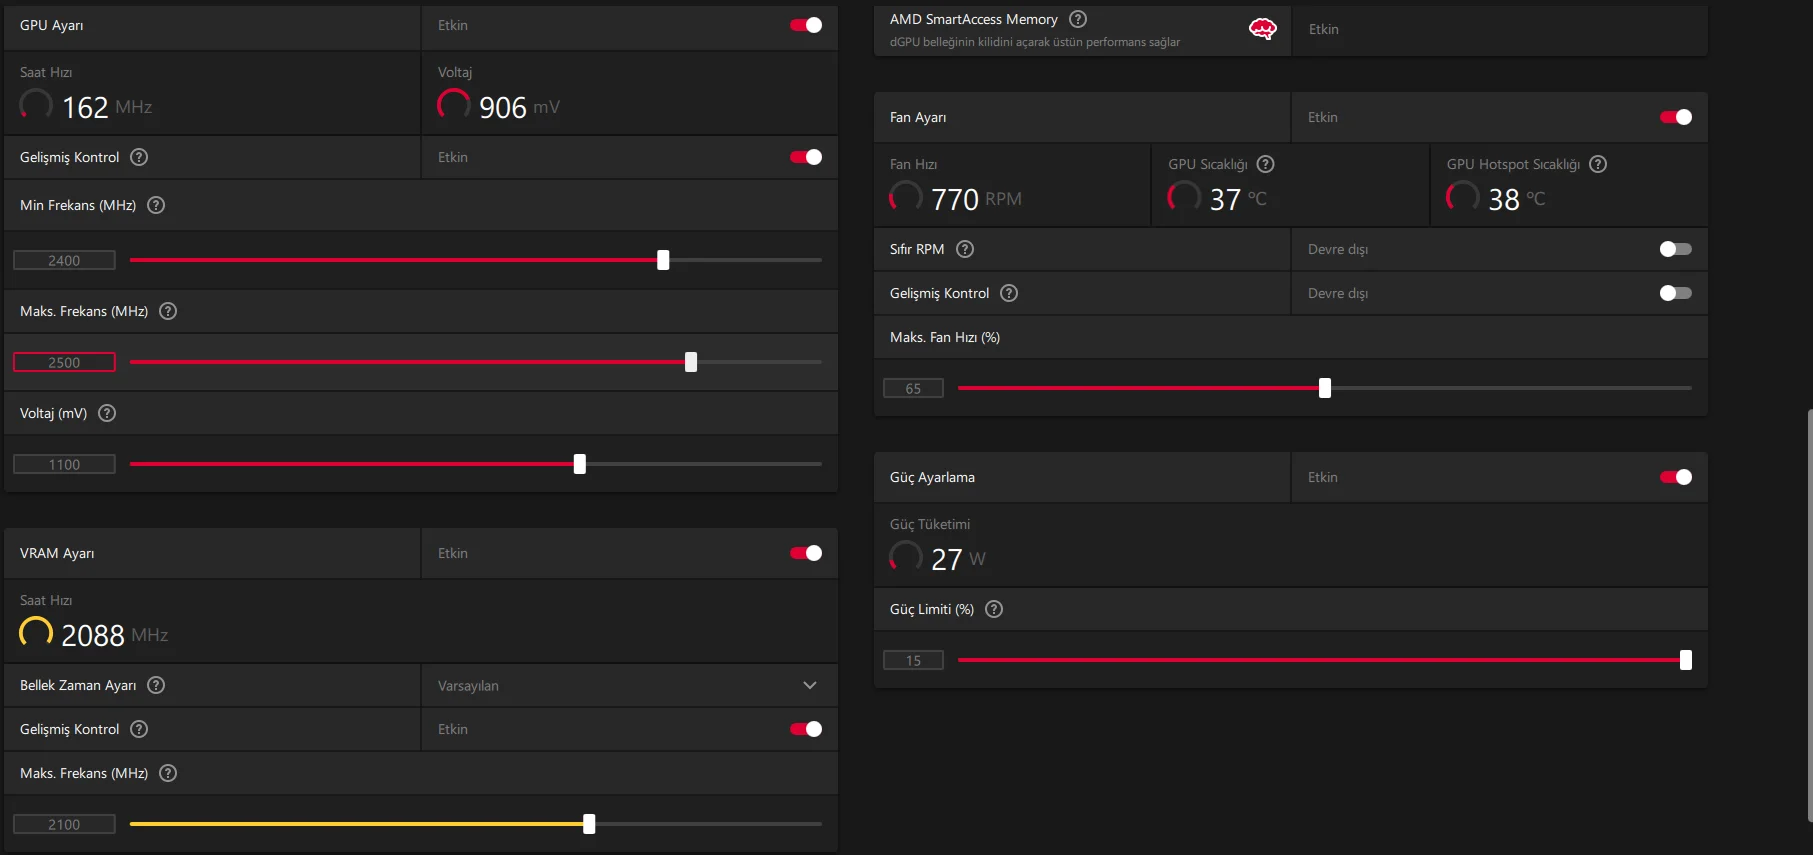
Task: Click the Fan Ayarı section title
Action: [918, 117]
